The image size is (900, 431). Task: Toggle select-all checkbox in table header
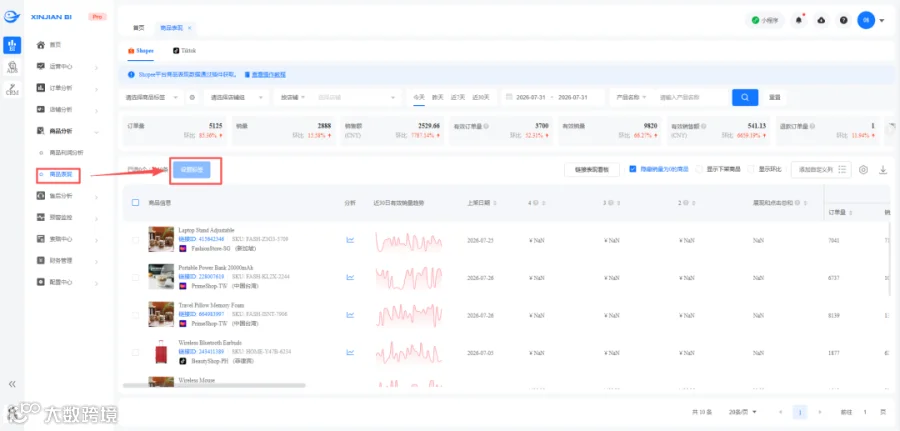135,202
